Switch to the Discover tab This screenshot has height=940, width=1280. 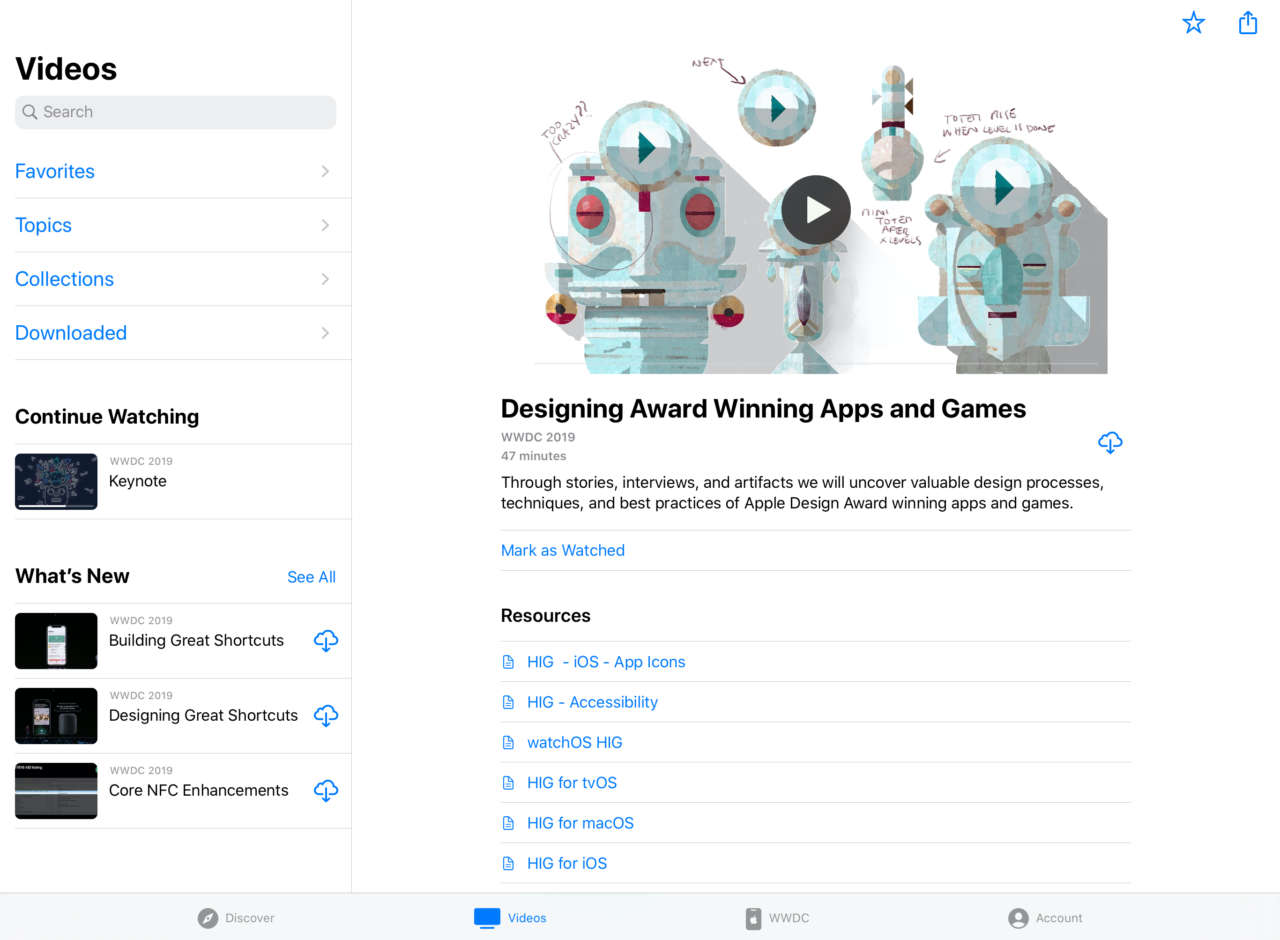tap(236, 918)
